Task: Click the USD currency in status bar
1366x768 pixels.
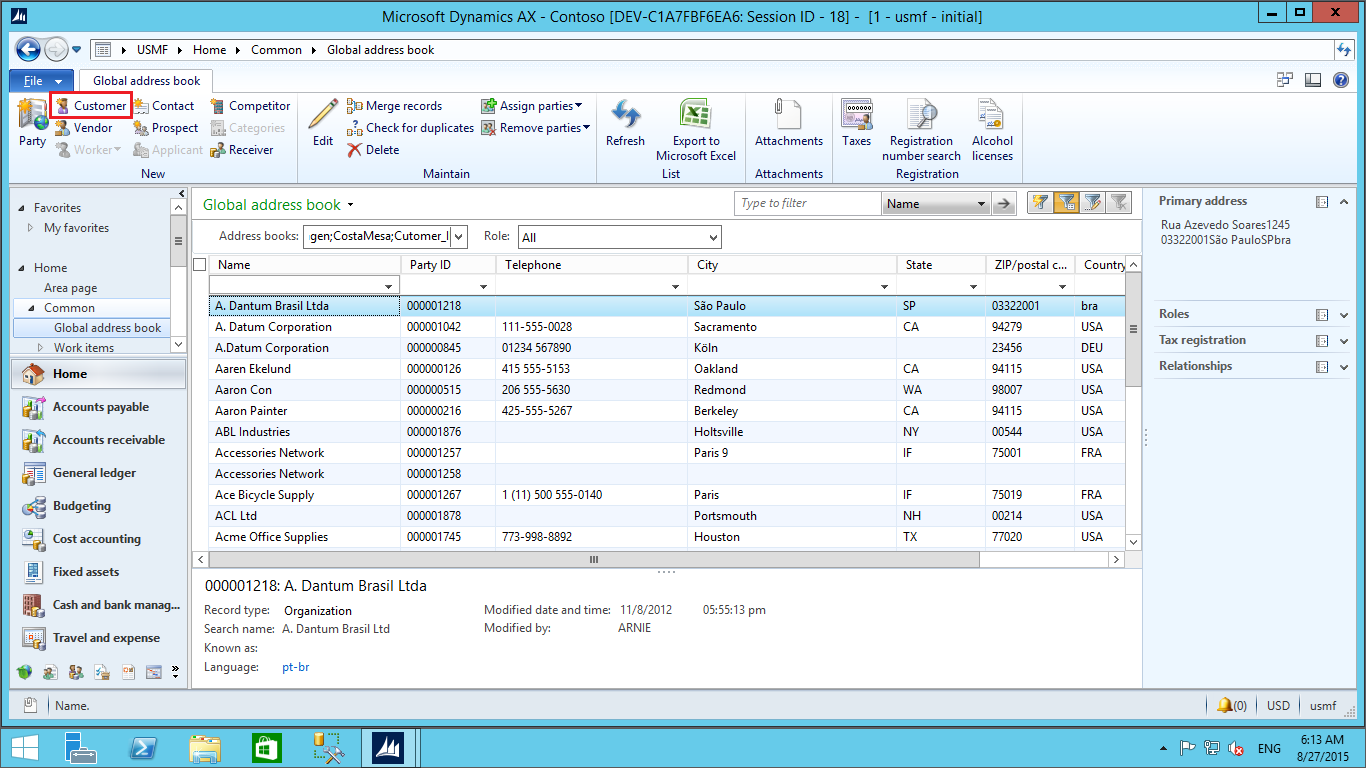Action: tap(1278, 705)
